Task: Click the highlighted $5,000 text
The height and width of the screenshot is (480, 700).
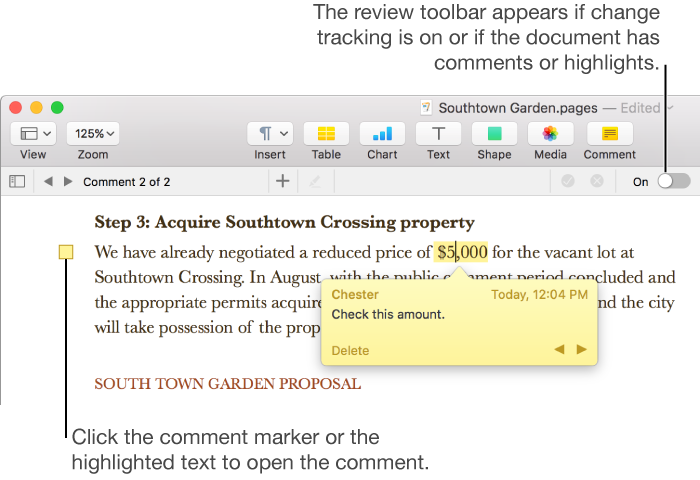Action: point(461,252)
